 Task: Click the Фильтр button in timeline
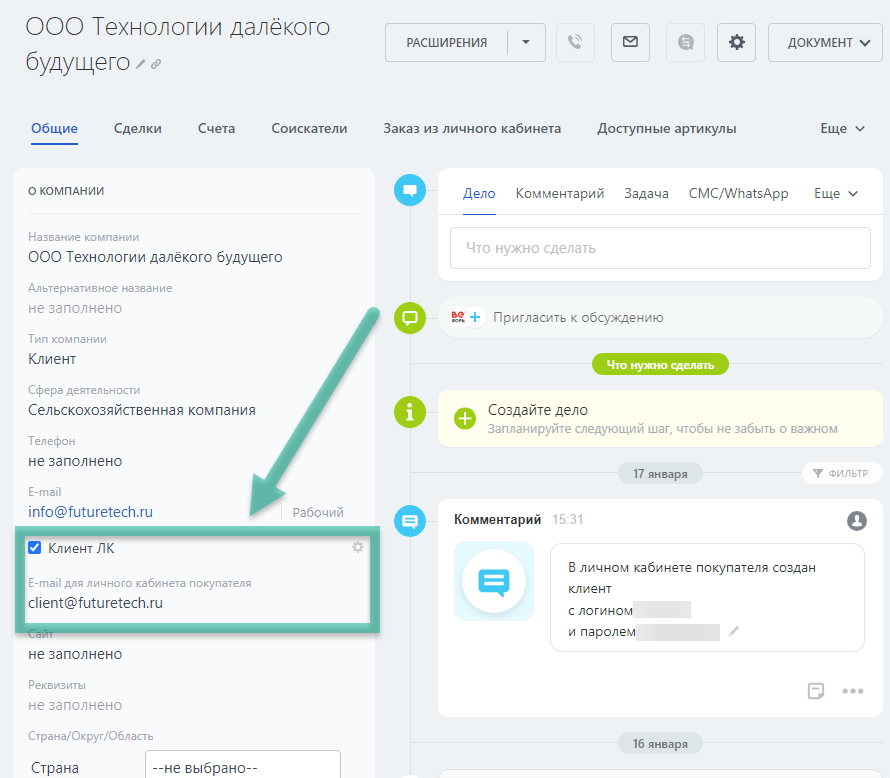pyautogui.click(x=840, y=473)
